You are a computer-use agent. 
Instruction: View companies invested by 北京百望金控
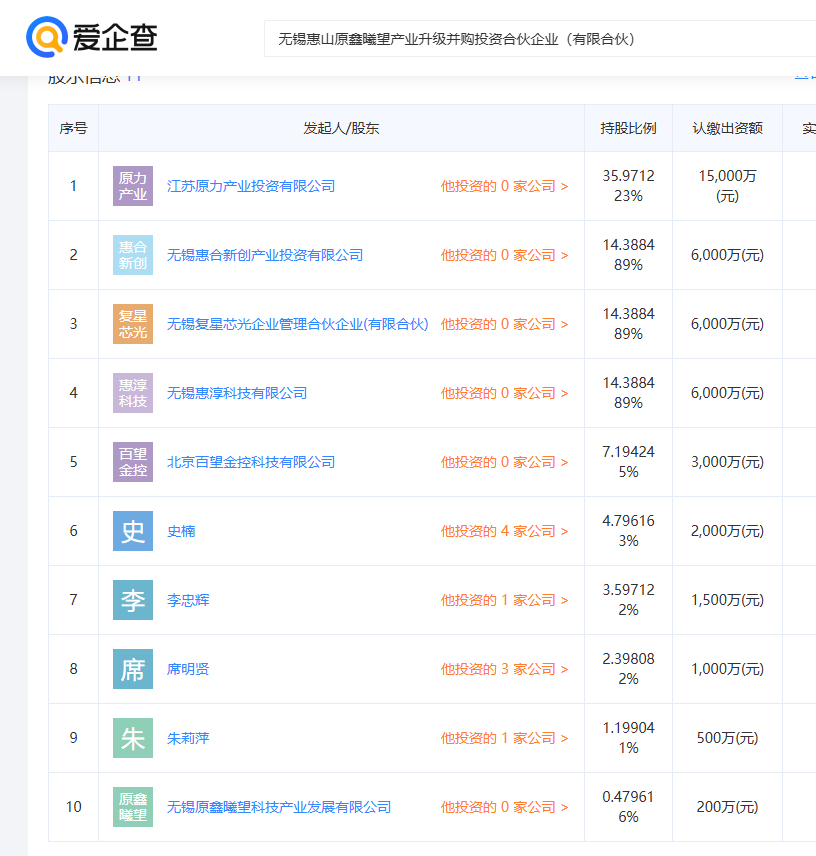(504, 462)
